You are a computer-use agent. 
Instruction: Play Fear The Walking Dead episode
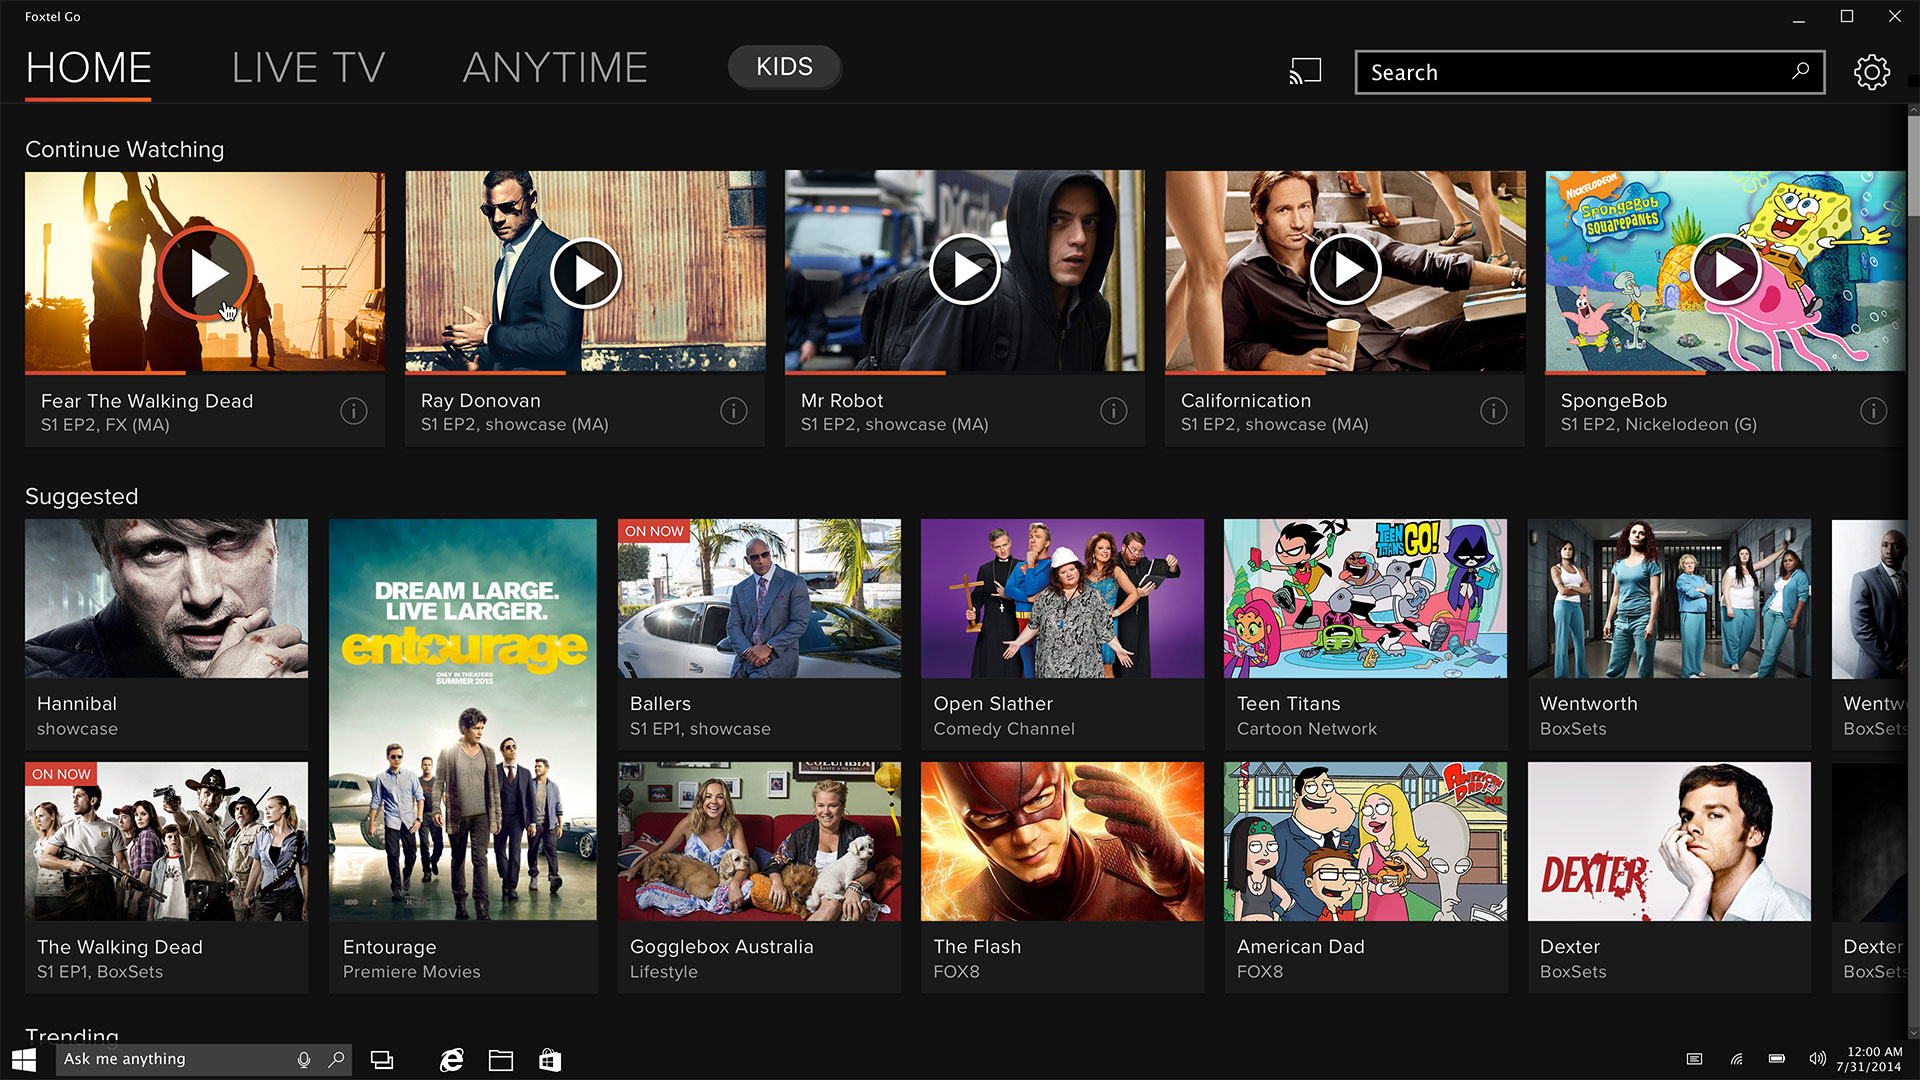click(205, 272)
